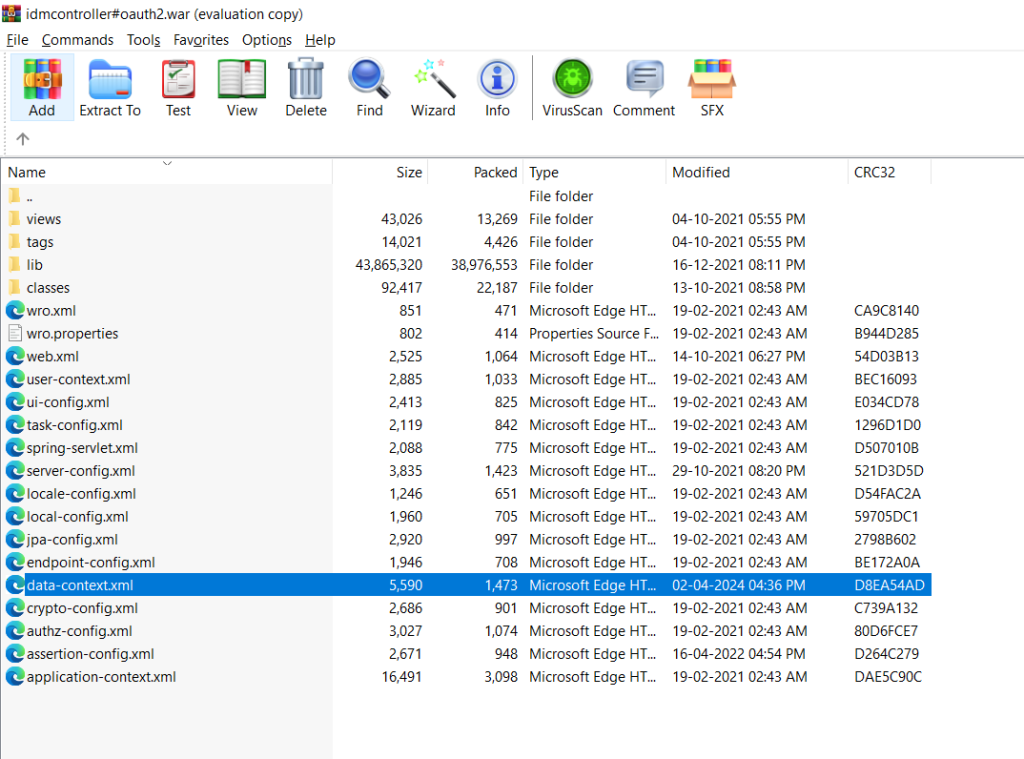Click the SFX toolbar icon
This screenshot has width=1024, height=759.
click(712, 88)
